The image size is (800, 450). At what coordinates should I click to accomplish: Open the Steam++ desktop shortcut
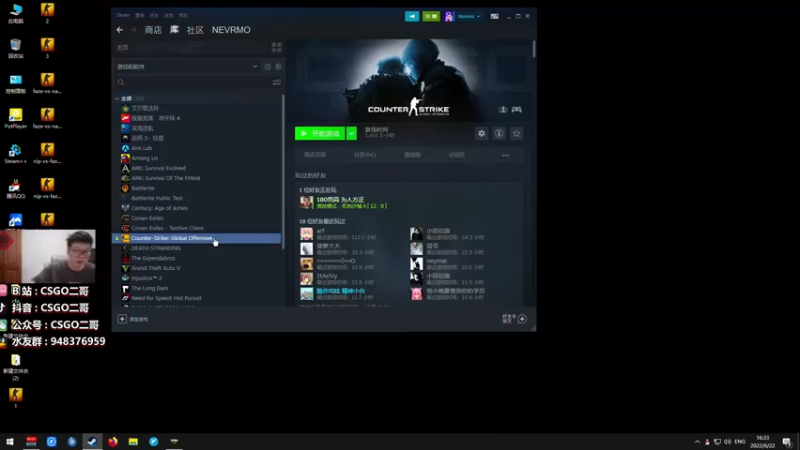(x=16, y=154)
